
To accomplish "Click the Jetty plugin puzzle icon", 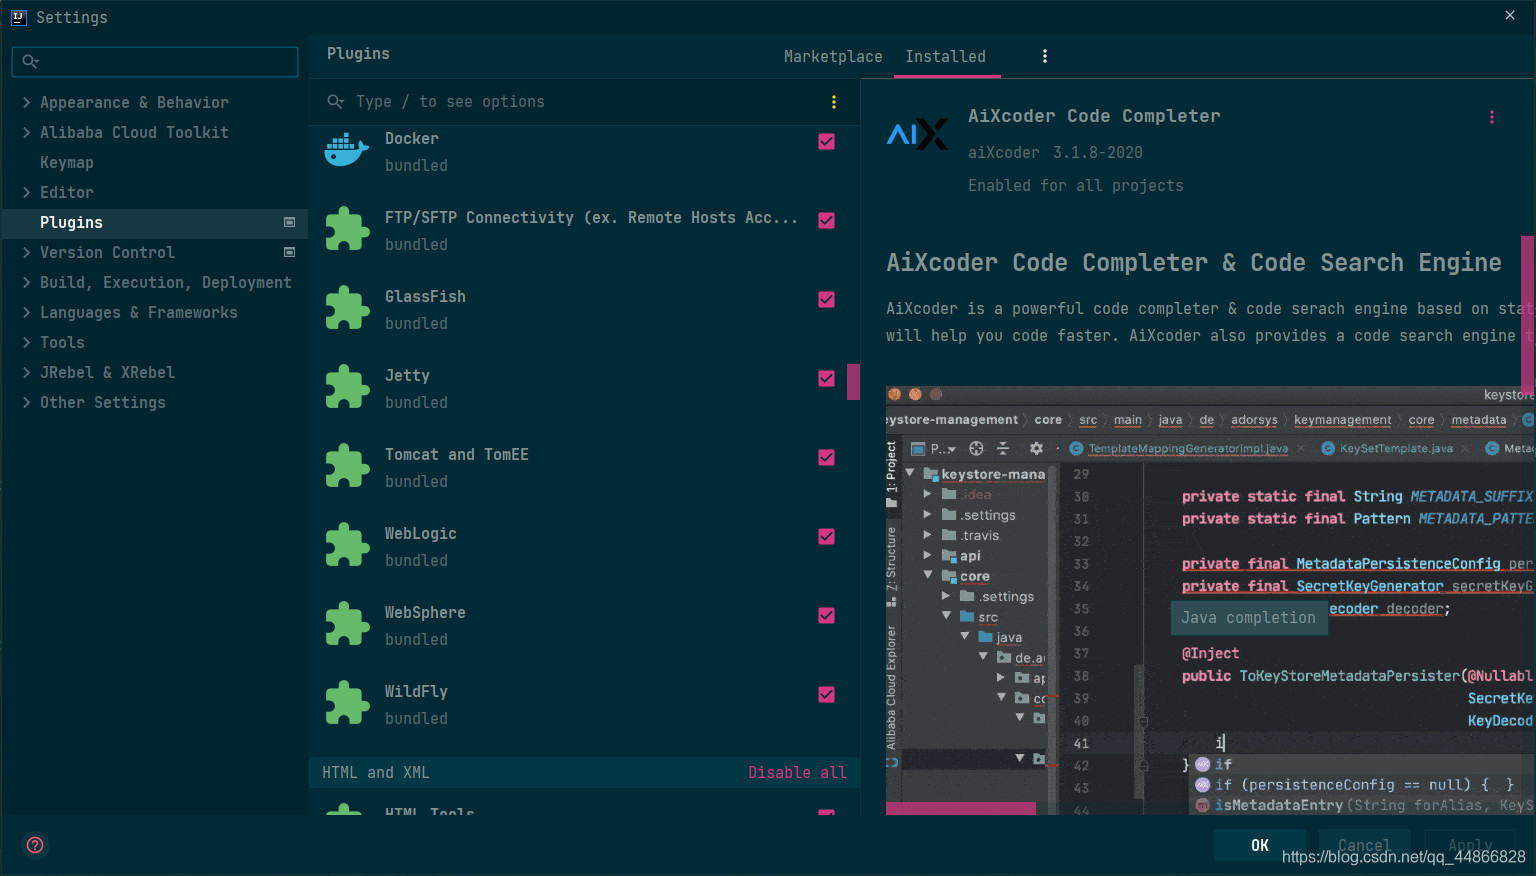I will coord(347,387).
